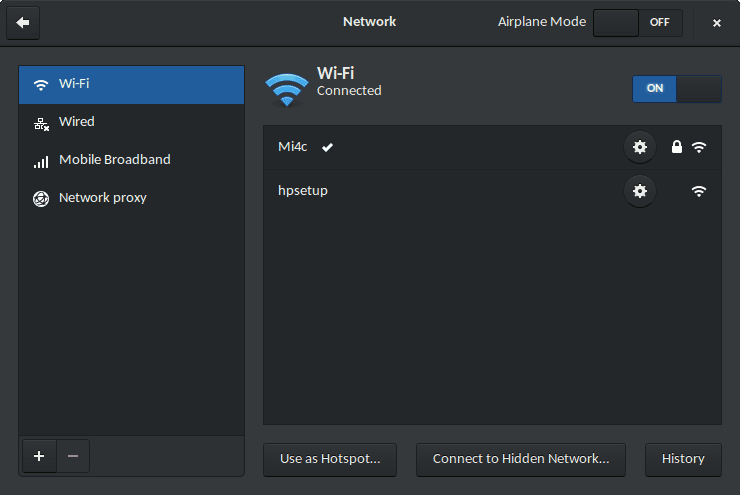Toggle Airplane Mode switch
Screen dimensions: 740x495
637,22
